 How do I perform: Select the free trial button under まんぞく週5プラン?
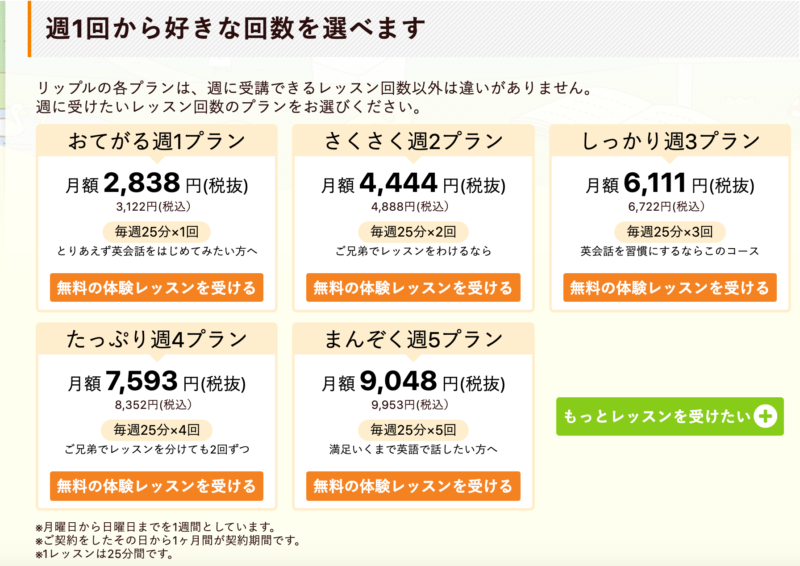click(413, 486)
